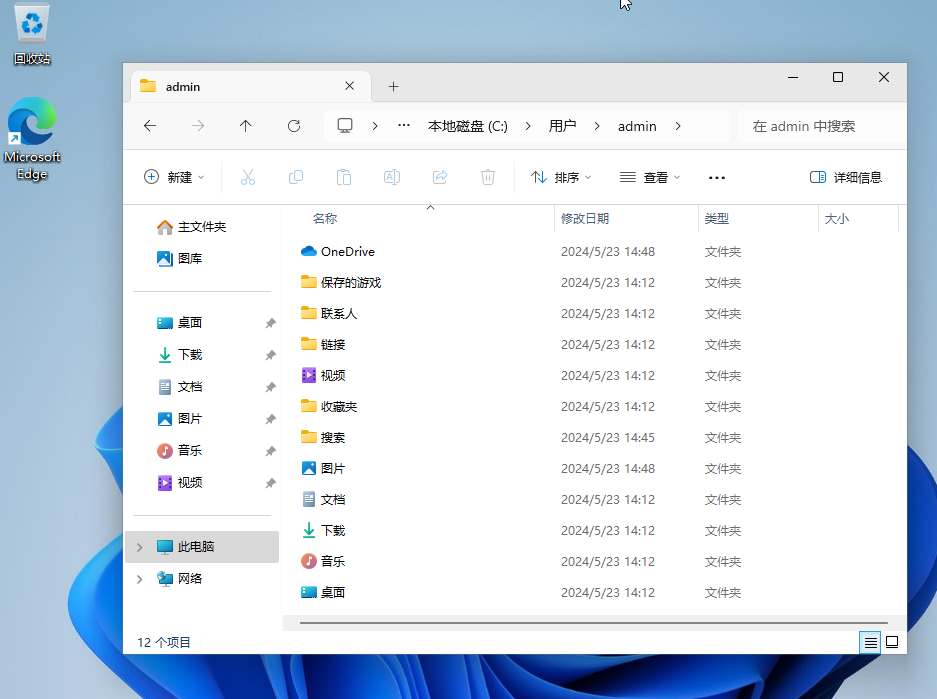Unpin 桌面 from the quick access sidebar

[269, 322]
